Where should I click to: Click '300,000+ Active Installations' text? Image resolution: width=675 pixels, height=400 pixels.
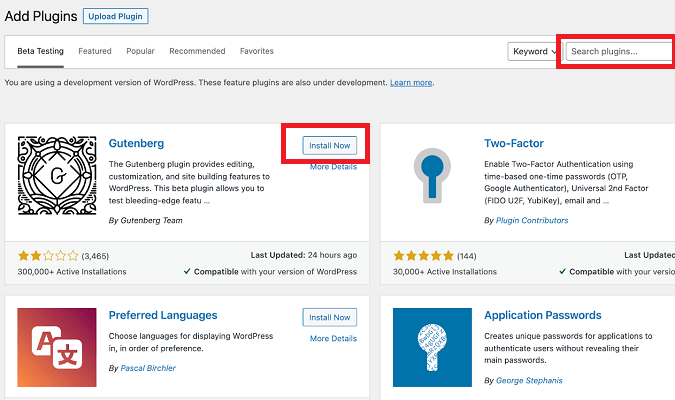(x=72, y=272)
